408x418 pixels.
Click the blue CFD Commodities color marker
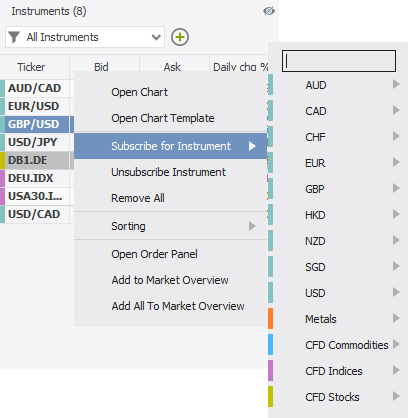point(270,344)
